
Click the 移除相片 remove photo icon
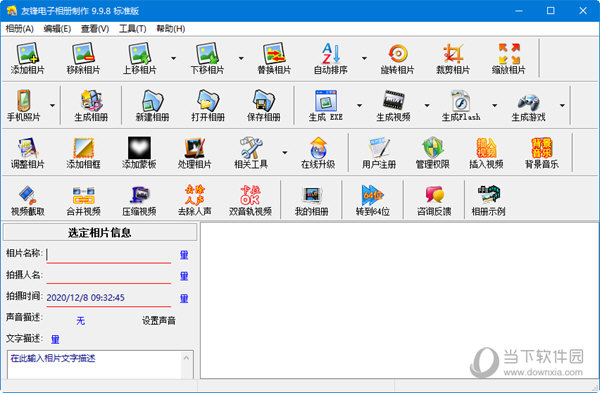click(x=83, y=58)
